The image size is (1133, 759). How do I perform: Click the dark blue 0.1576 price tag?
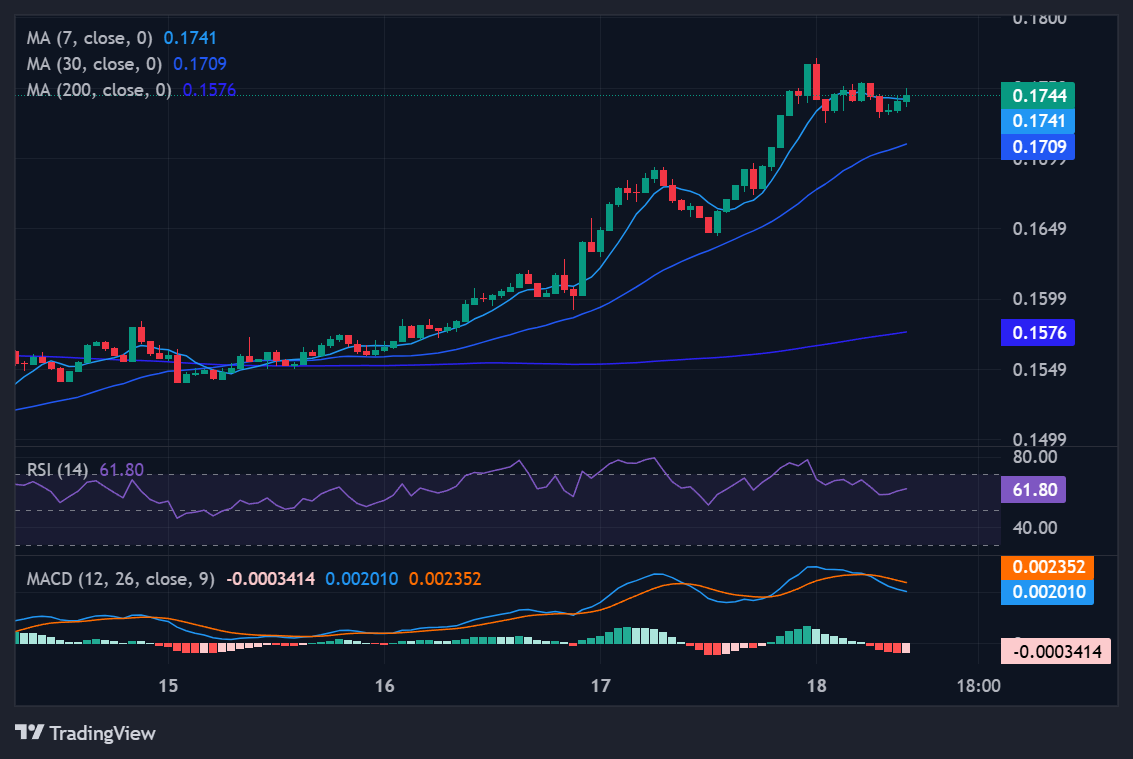pos(1039,333)
